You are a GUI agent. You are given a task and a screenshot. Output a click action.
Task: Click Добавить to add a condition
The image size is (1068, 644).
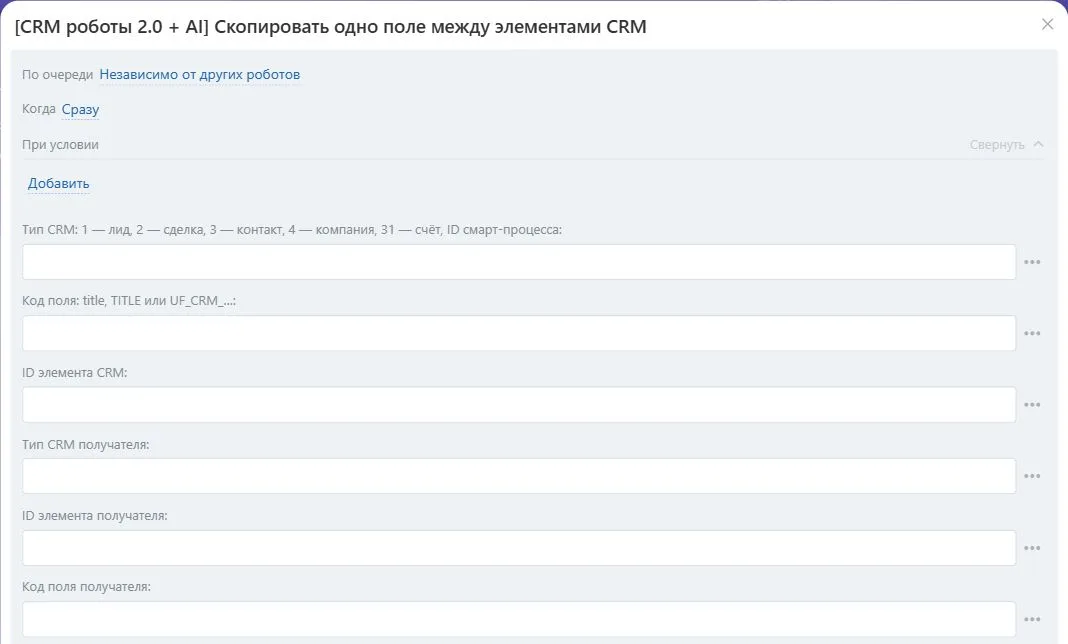pos(59,183)
